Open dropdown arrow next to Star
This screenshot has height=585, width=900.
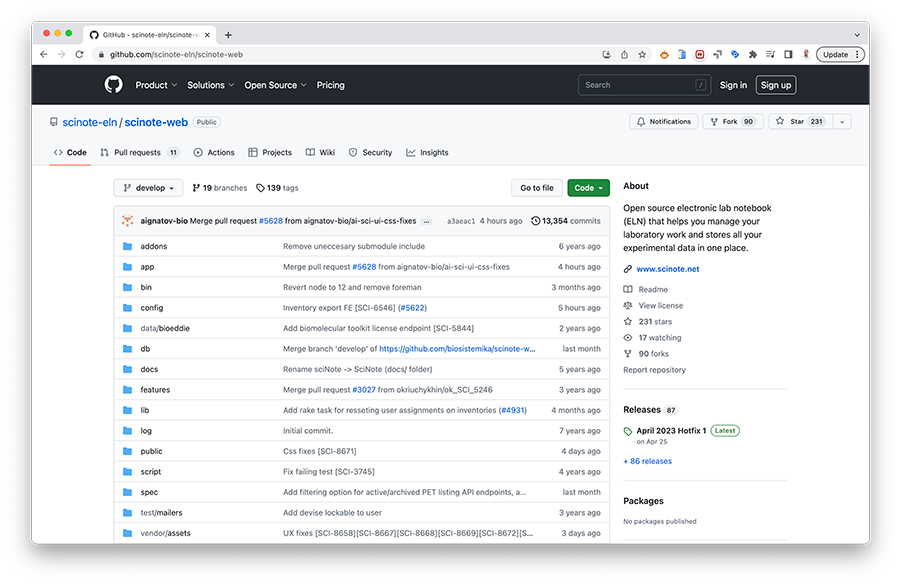pyautogui.click(x=842, y=122)
